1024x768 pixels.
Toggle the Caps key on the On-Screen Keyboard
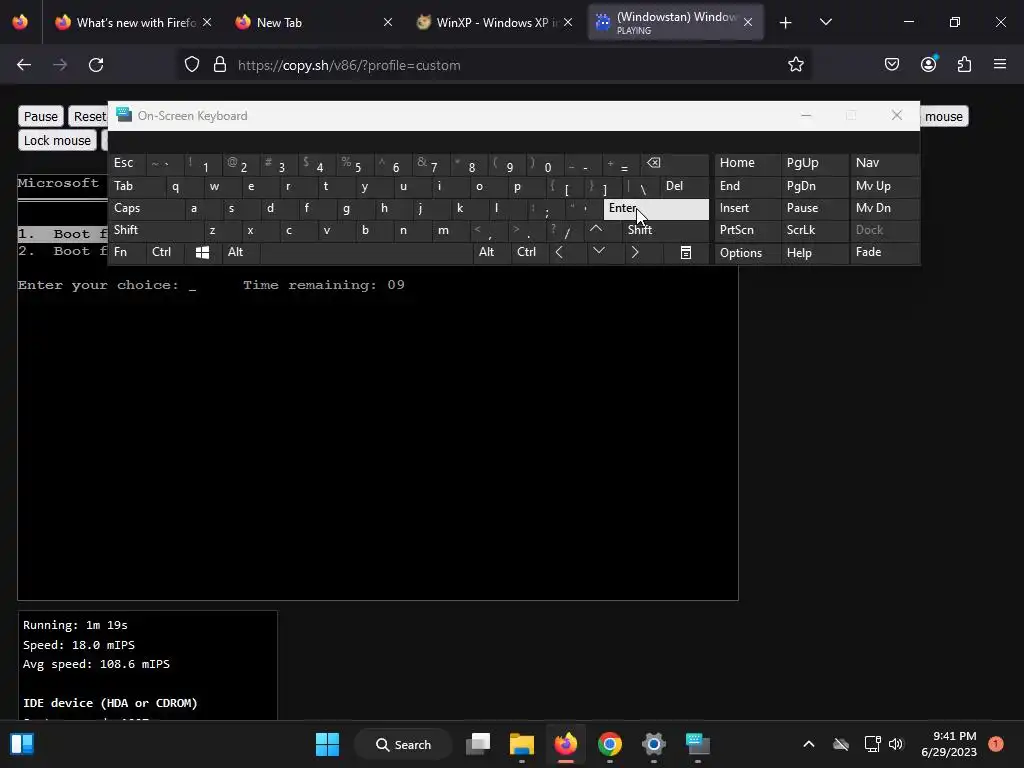click(146, 208)
